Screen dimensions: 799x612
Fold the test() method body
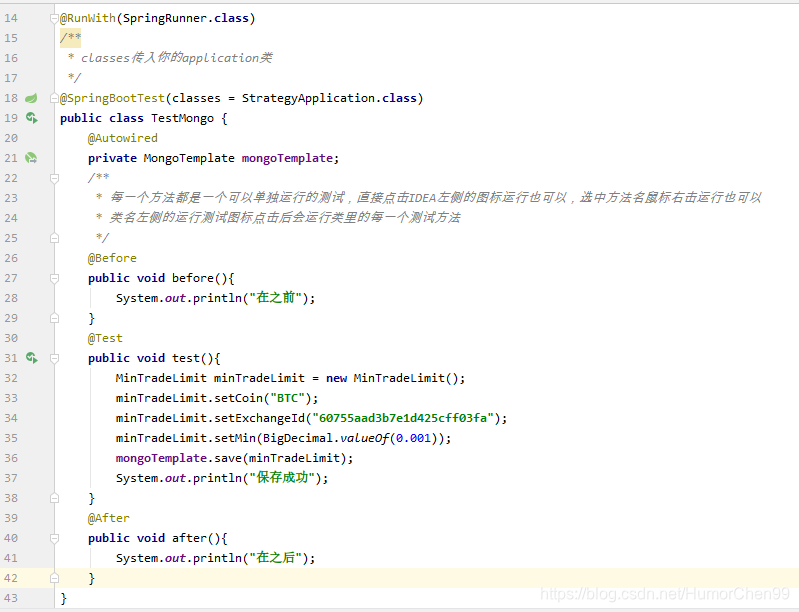click(54, 358)
